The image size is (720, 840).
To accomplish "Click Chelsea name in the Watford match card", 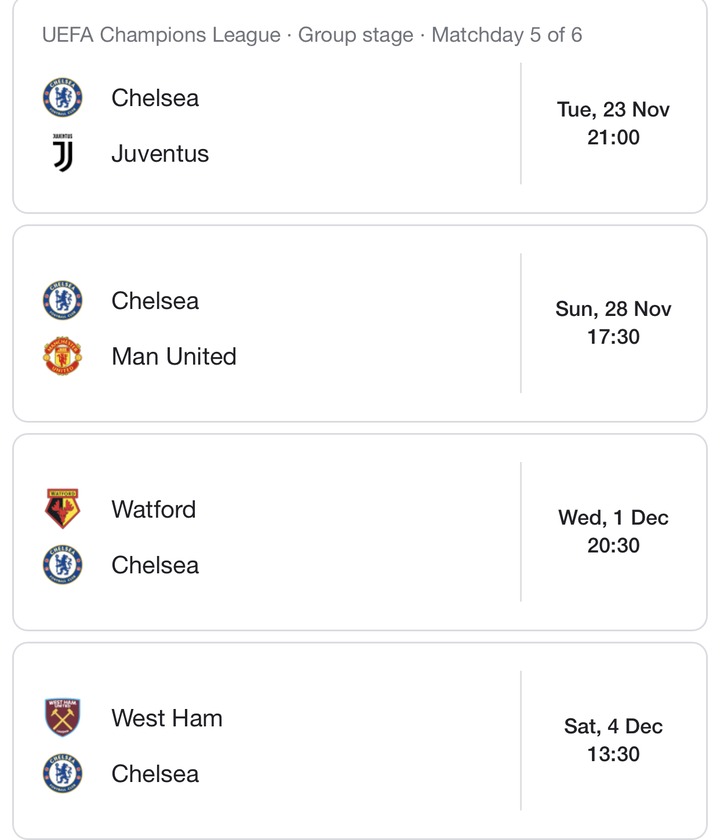I will [155, 565].
